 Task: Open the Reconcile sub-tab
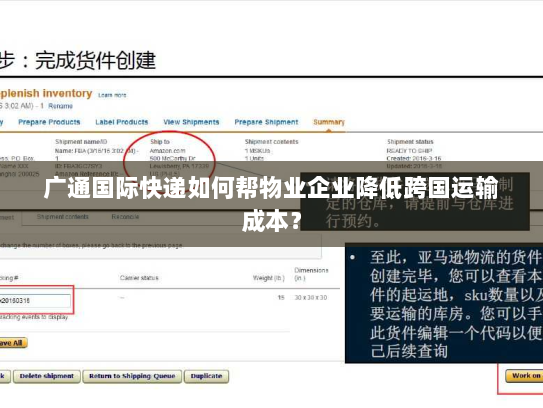tap(125, 217)
